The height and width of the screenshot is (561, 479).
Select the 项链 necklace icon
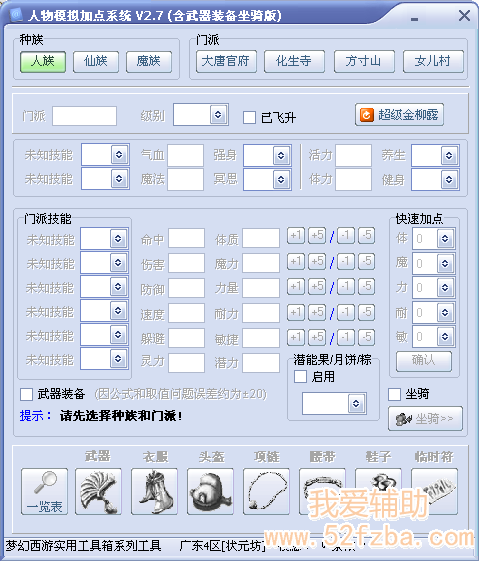point(266,491)
